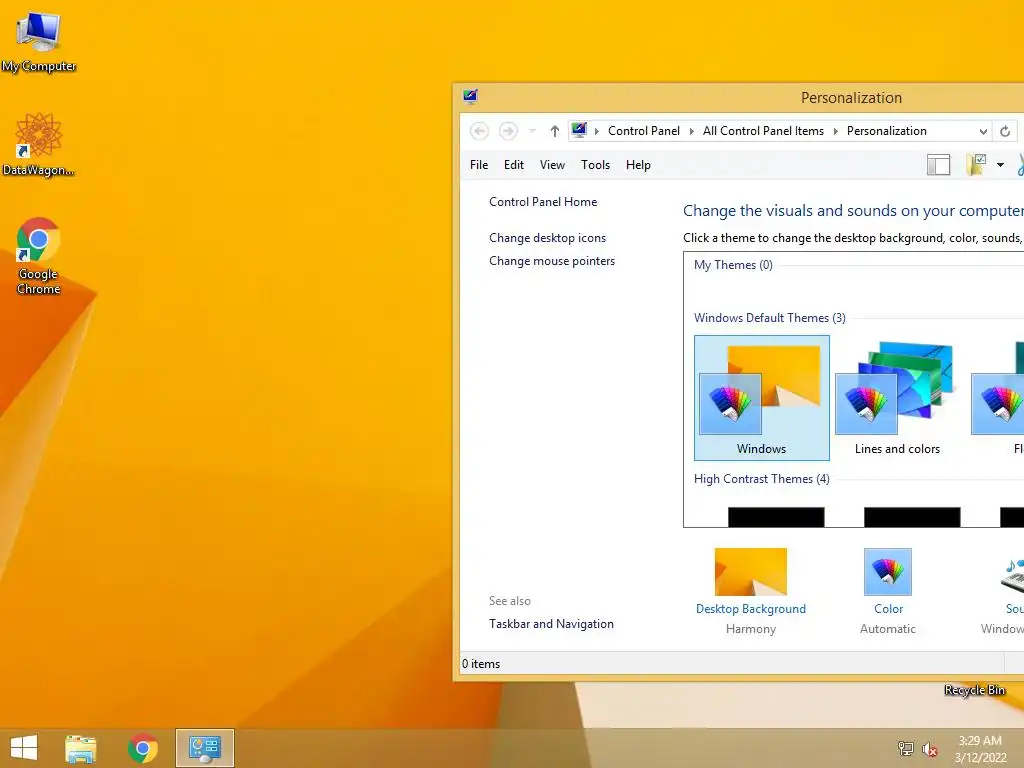Go forward using the Forward arrow
The image size is (1024, 768).
(x=508, y=131)
